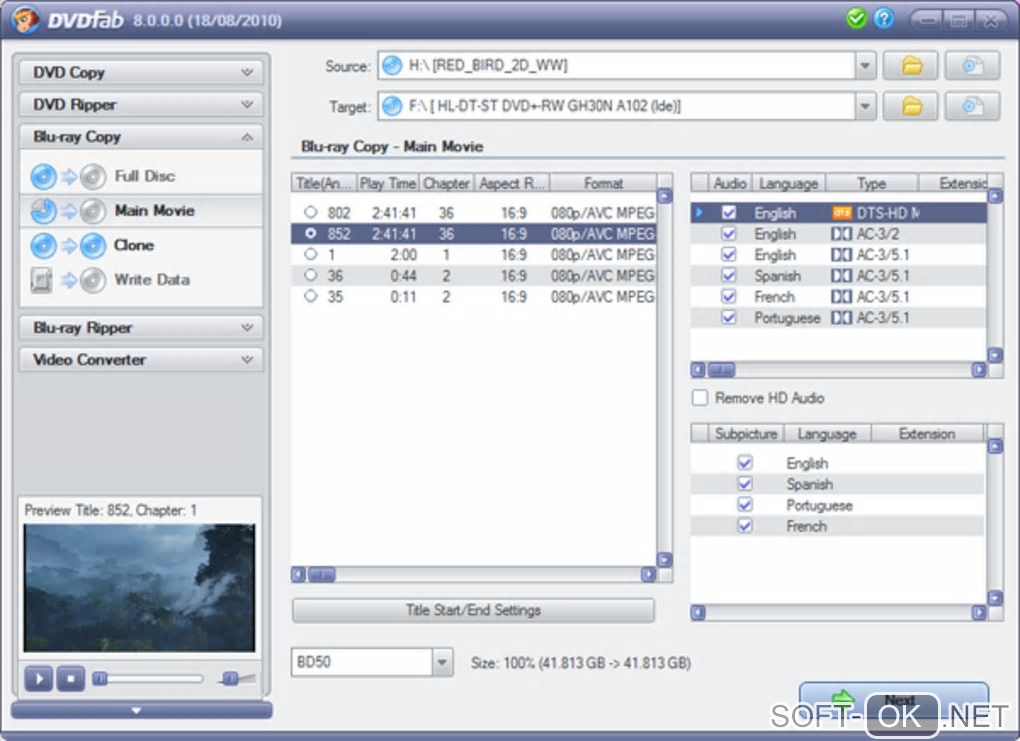Browse target folder with yellow folder icon
The height and width of the screenshot is (741, 1020).
(x=911, y=106)
